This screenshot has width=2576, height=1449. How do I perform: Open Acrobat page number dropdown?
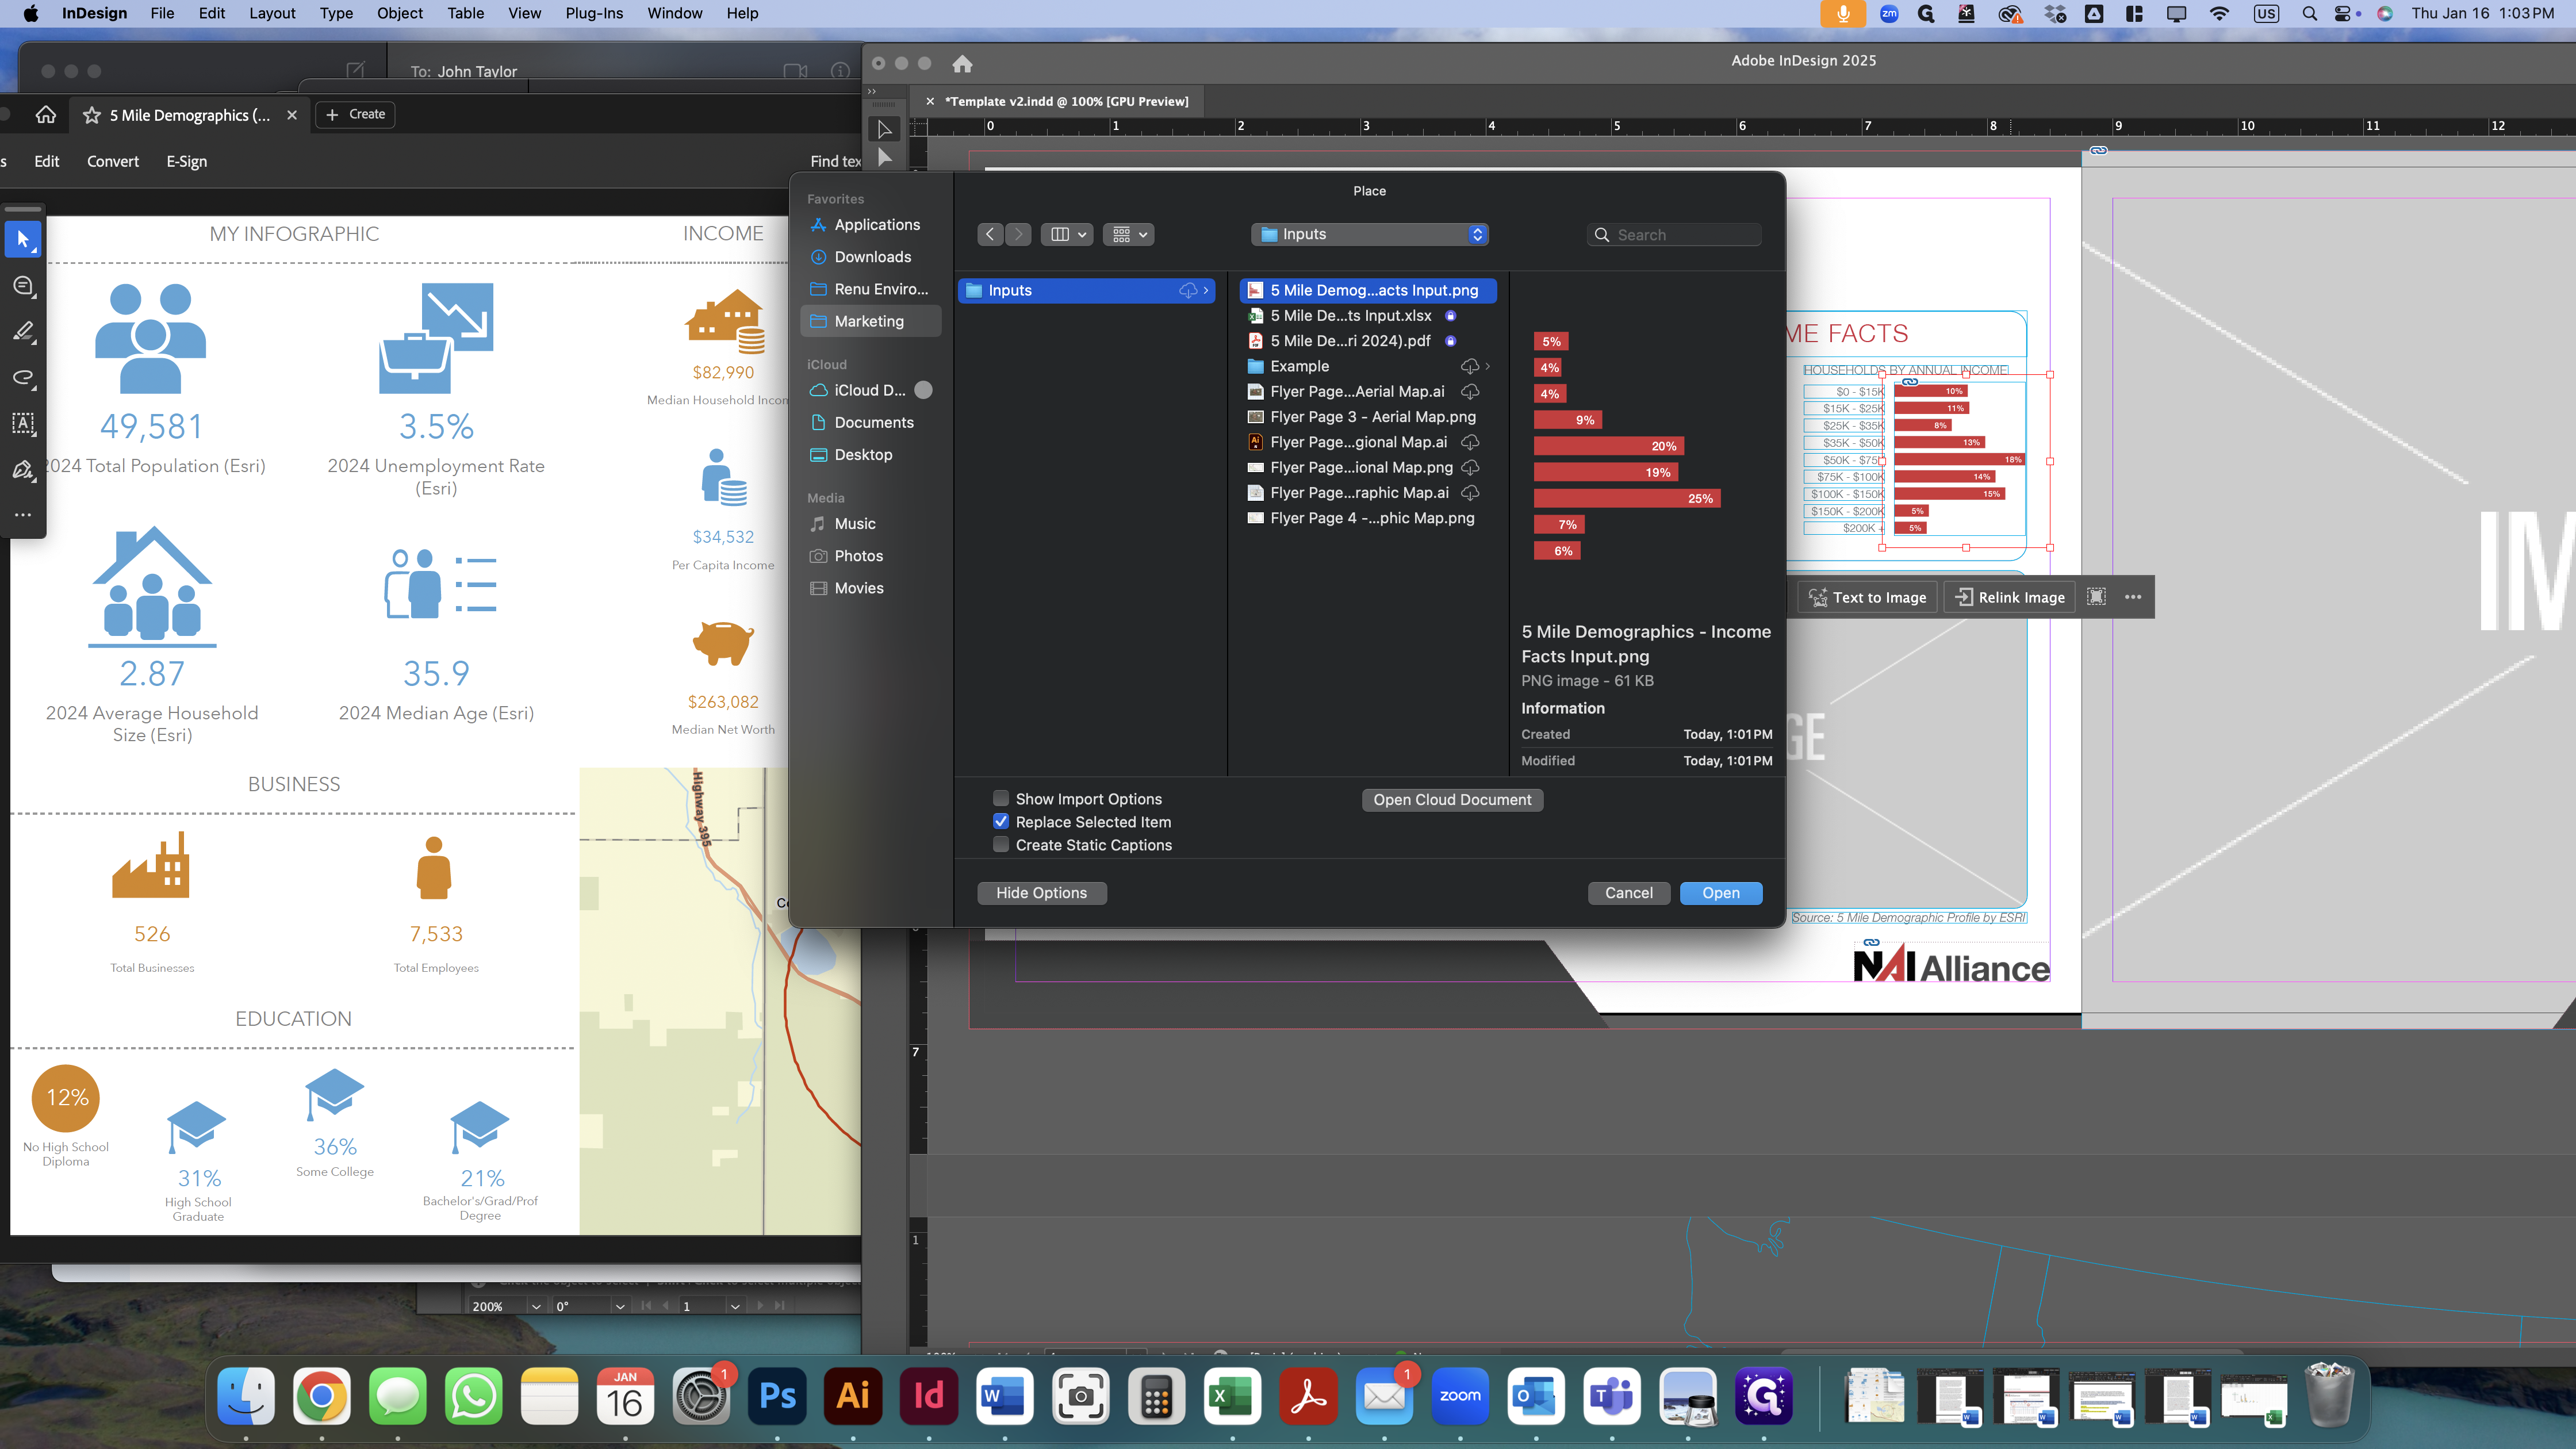pyautogui.click(x=735, y=1306)
